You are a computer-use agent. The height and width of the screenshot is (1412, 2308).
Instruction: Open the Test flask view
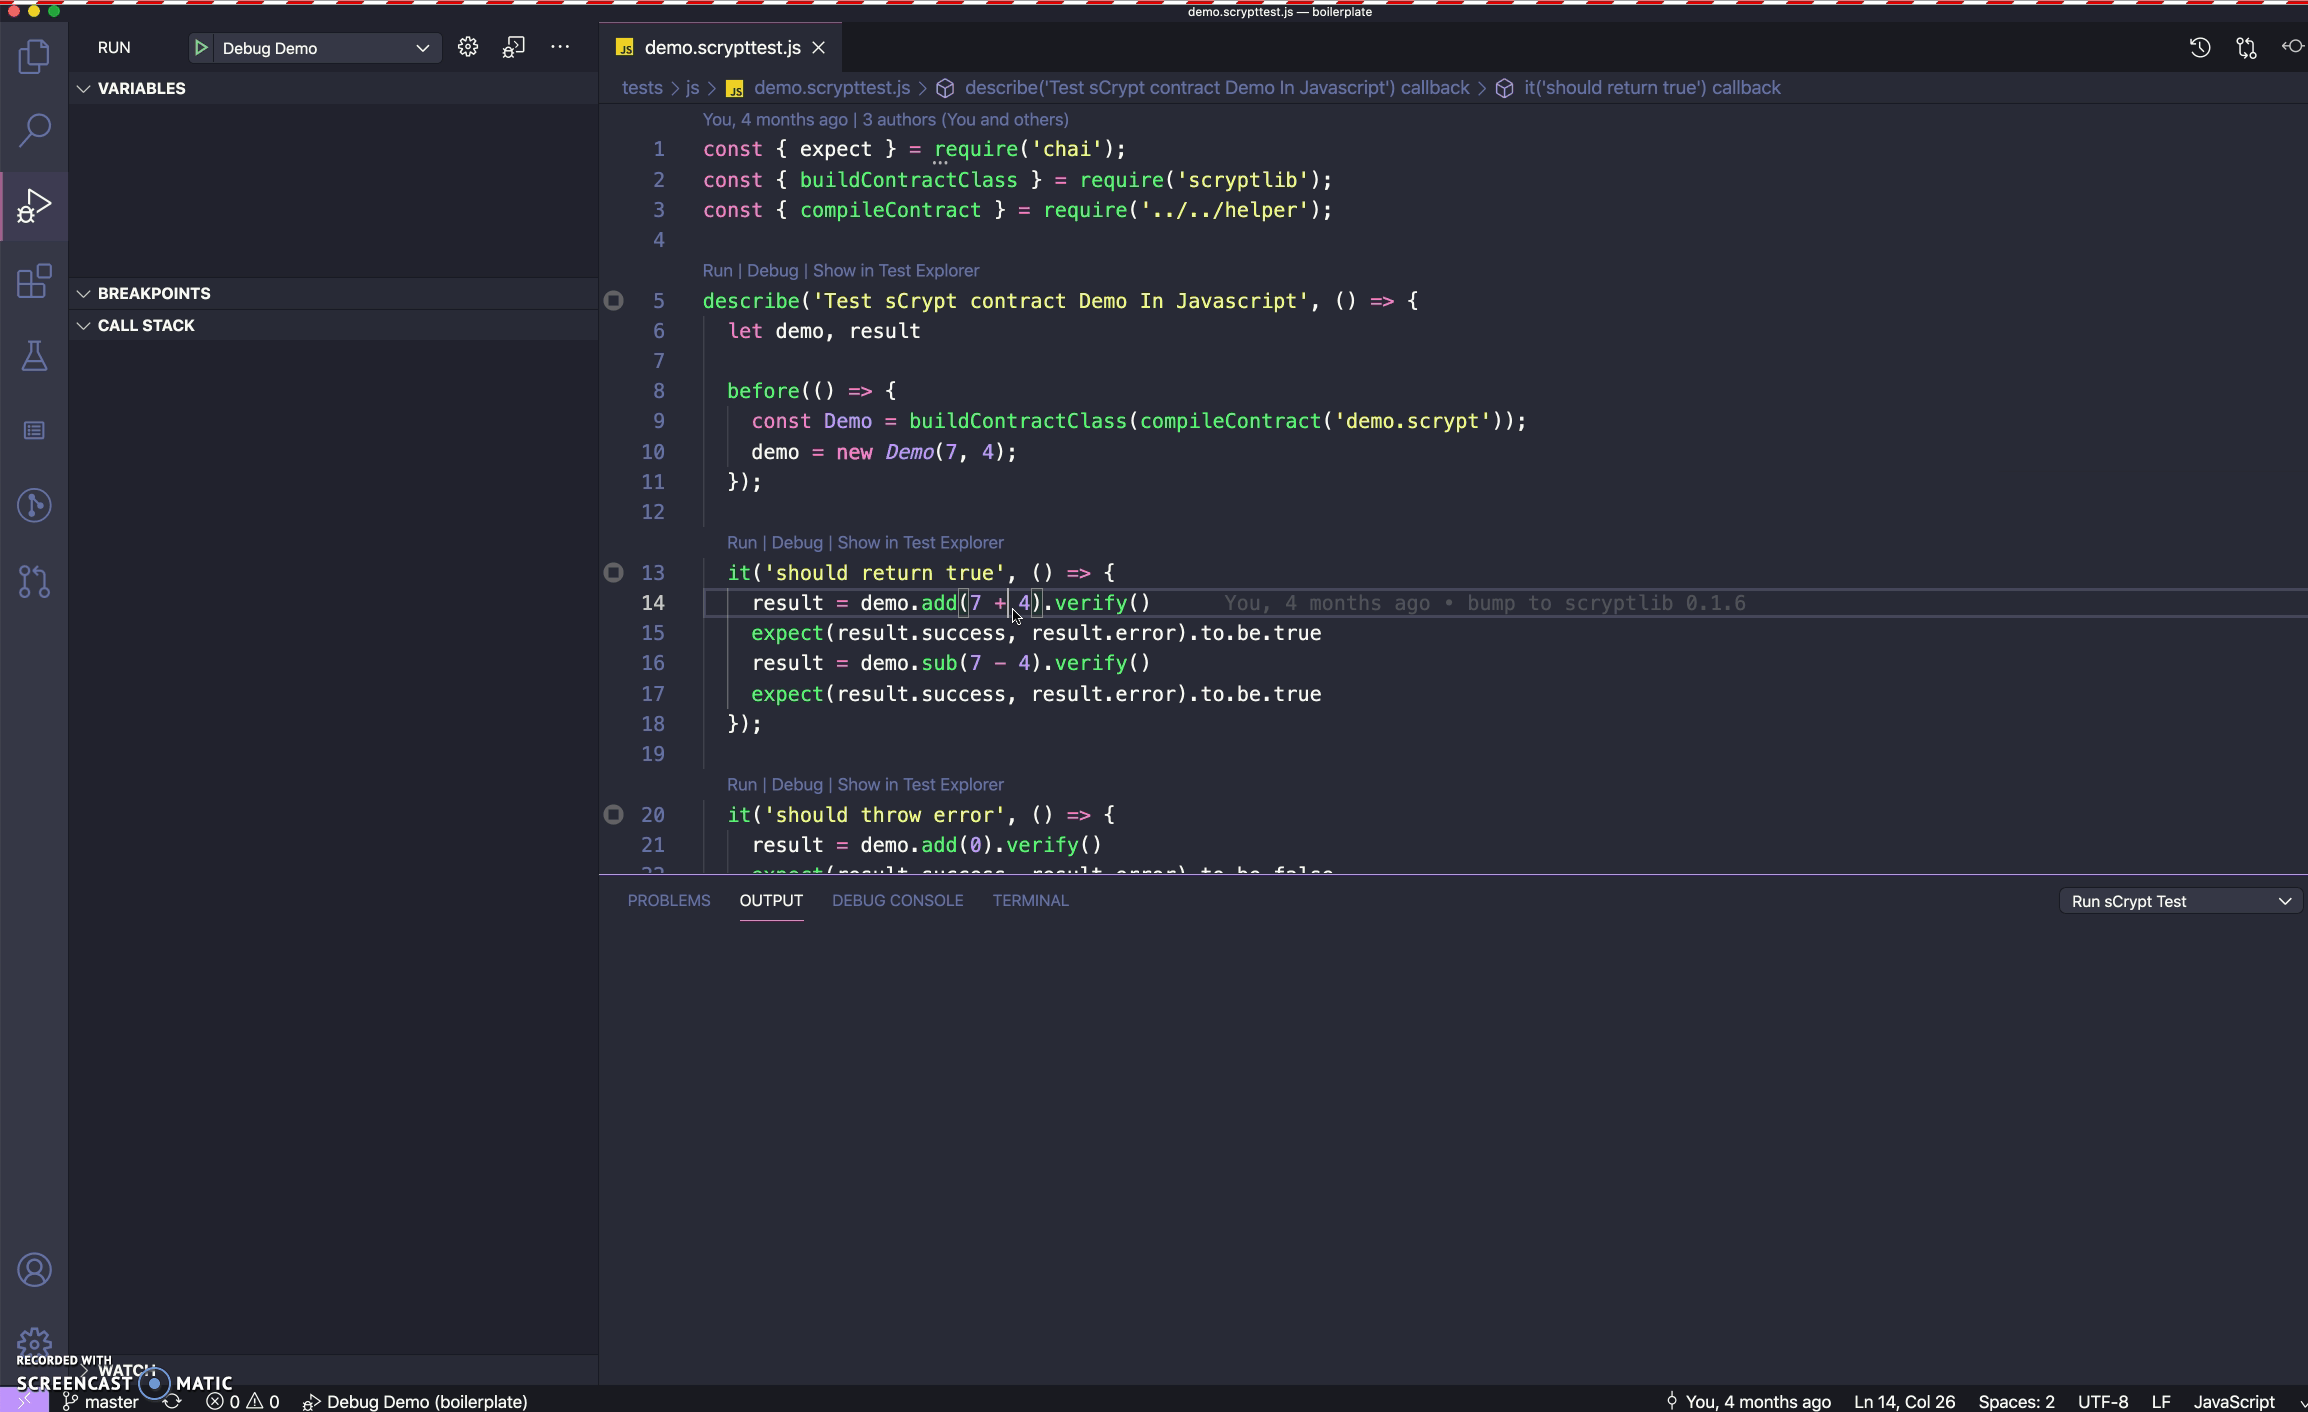click(x=34, y=356)
